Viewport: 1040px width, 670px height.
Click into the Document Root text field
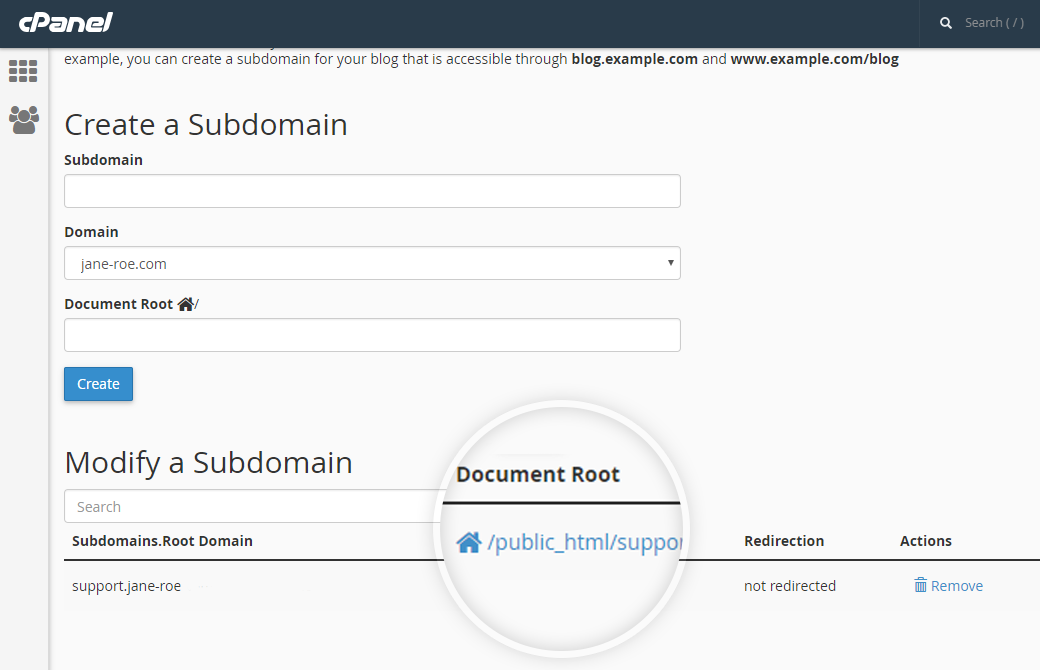coord(372,335)
